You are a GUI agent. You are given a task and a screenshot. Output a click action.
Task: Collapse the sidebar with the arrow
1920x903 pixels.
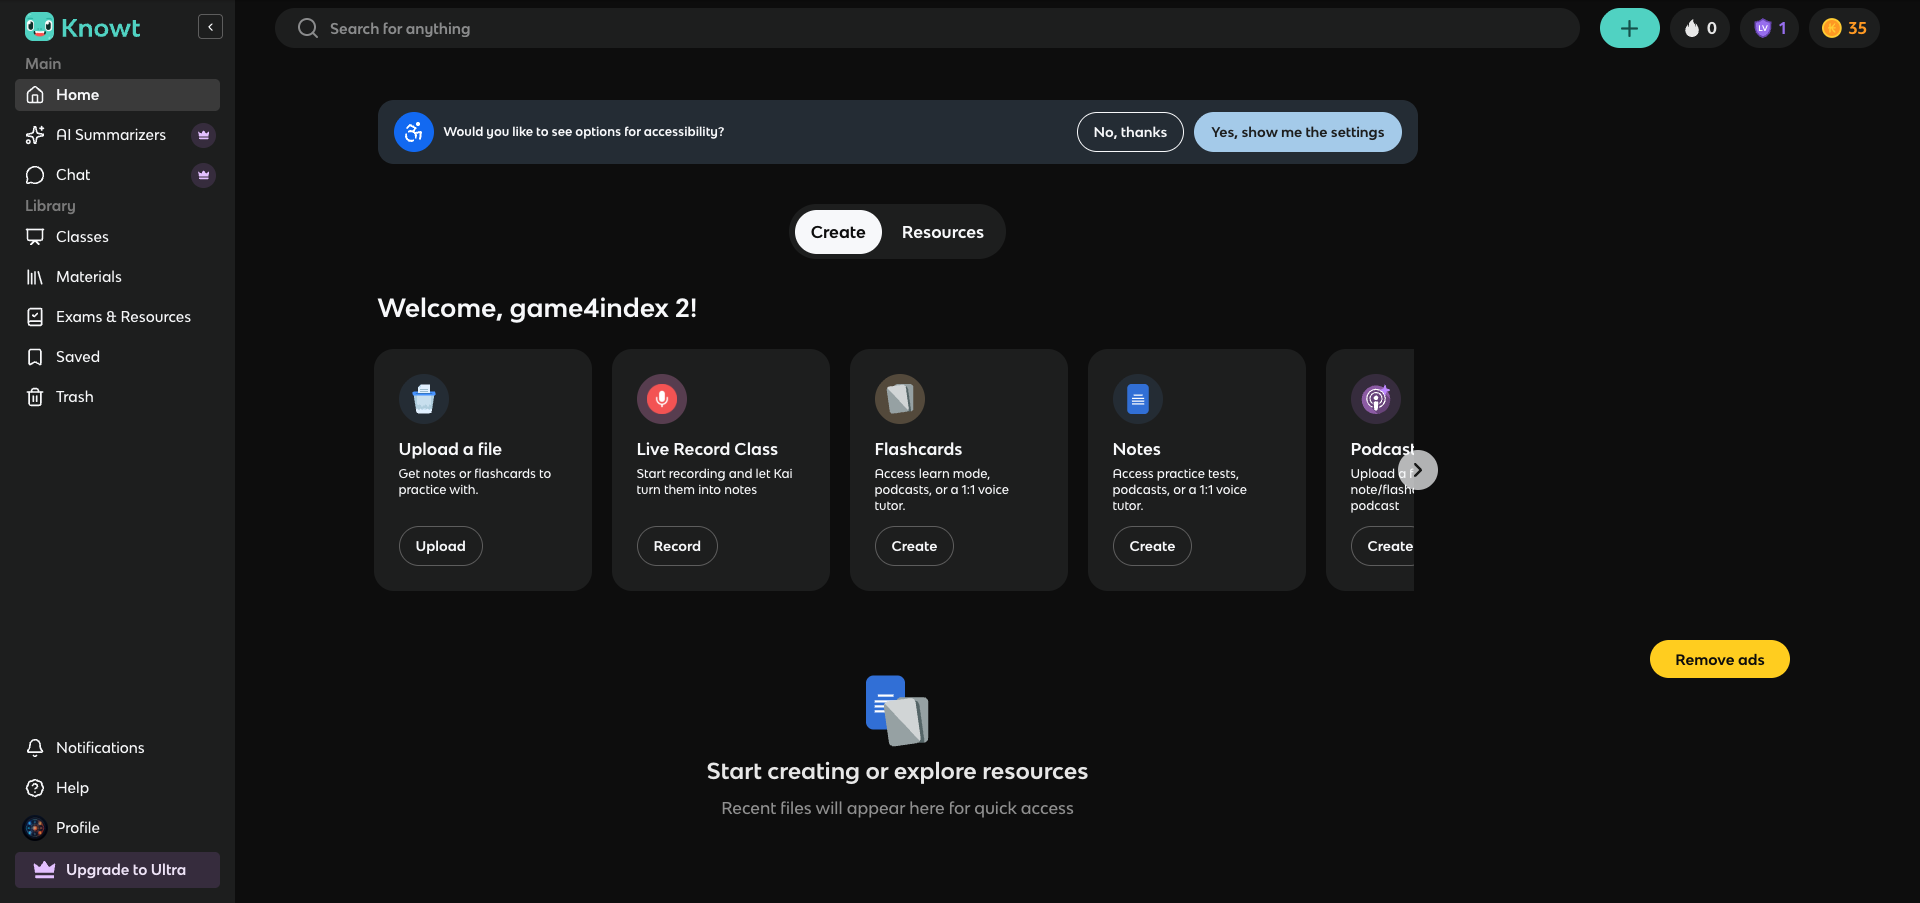[x=211, y=26]
